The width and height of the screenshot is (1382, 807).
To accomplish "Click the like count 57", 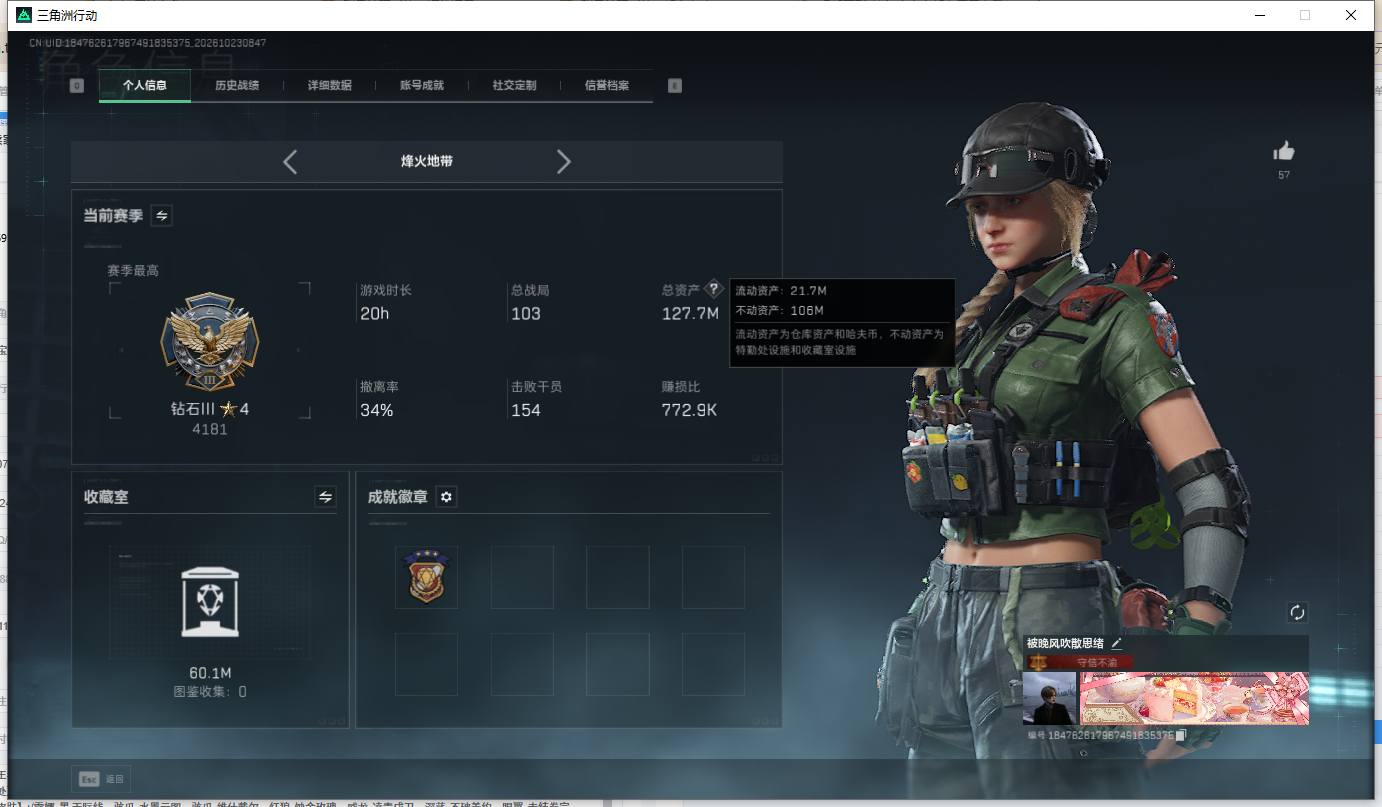I will [x=1284, y=175].
